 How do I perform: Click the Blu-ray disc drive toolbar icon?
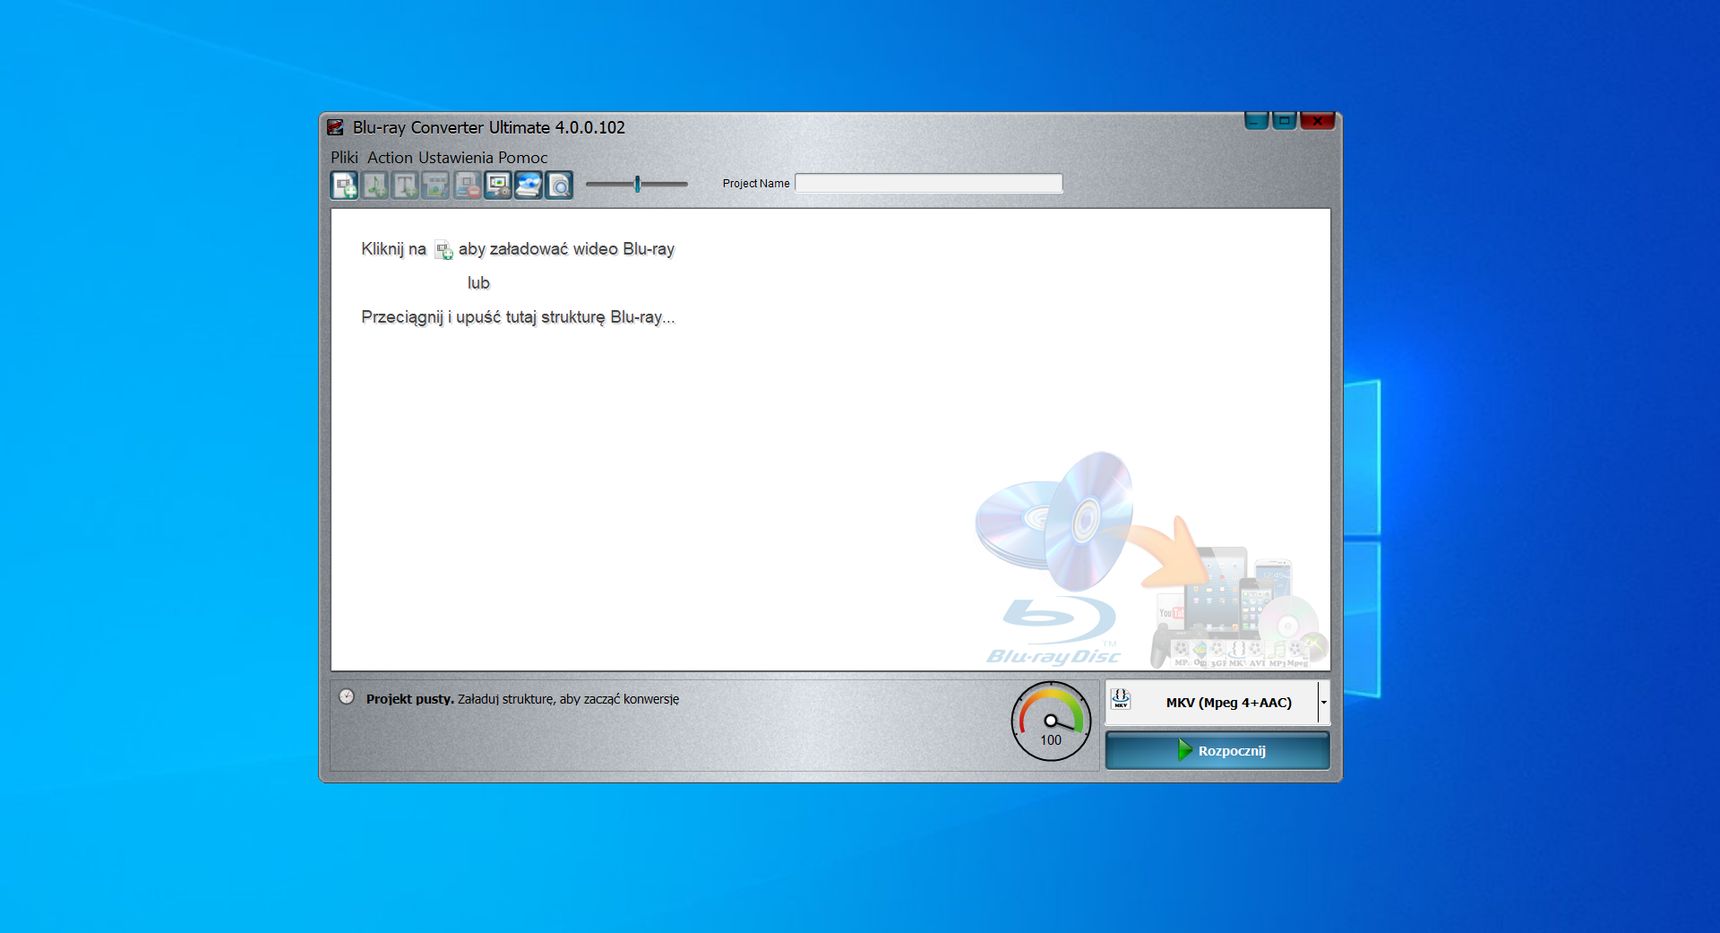528,185
